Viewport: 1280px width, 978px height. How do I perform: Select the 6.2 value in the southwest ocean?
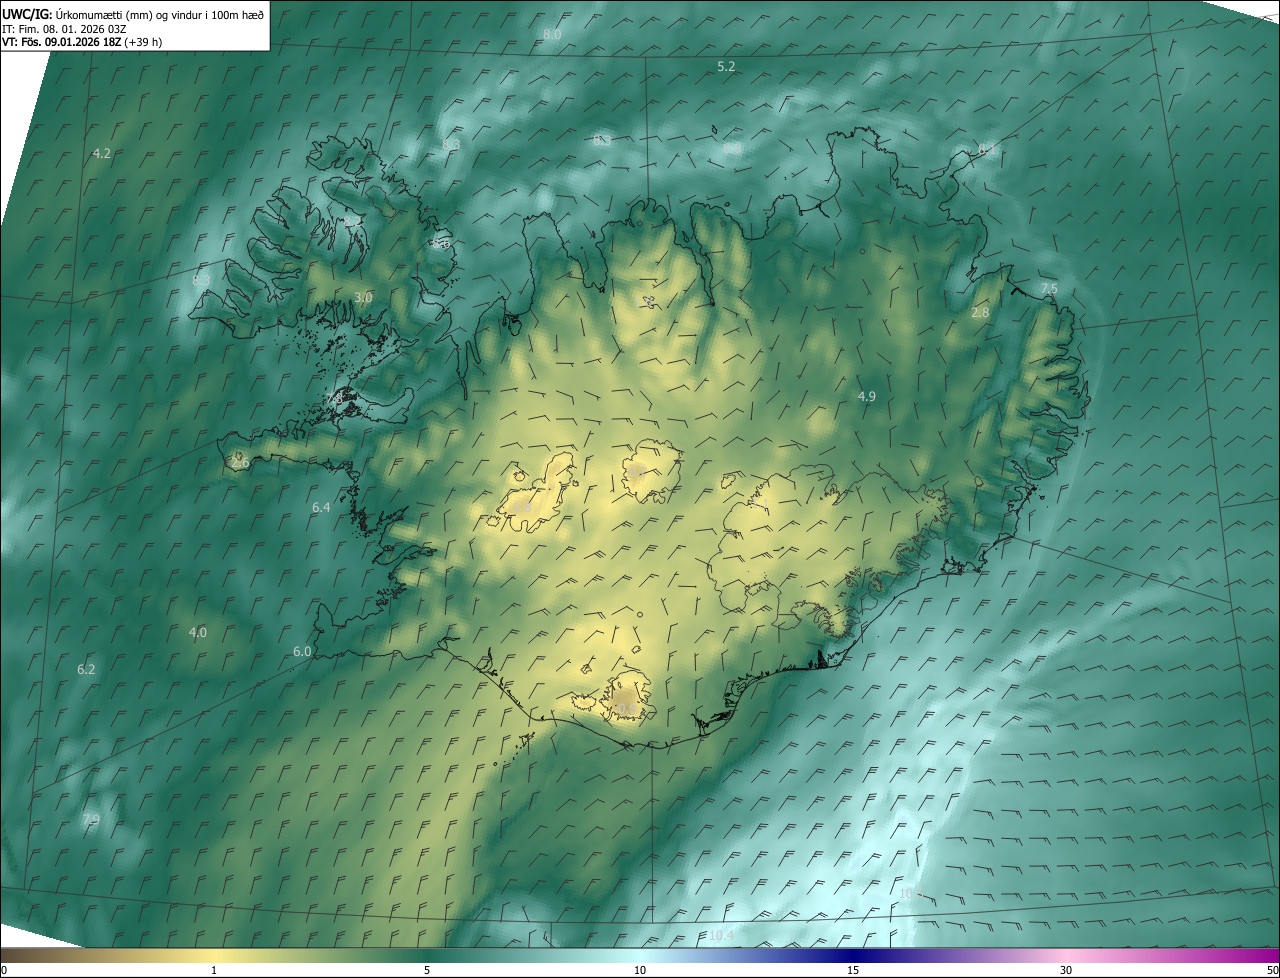[86, 669]
